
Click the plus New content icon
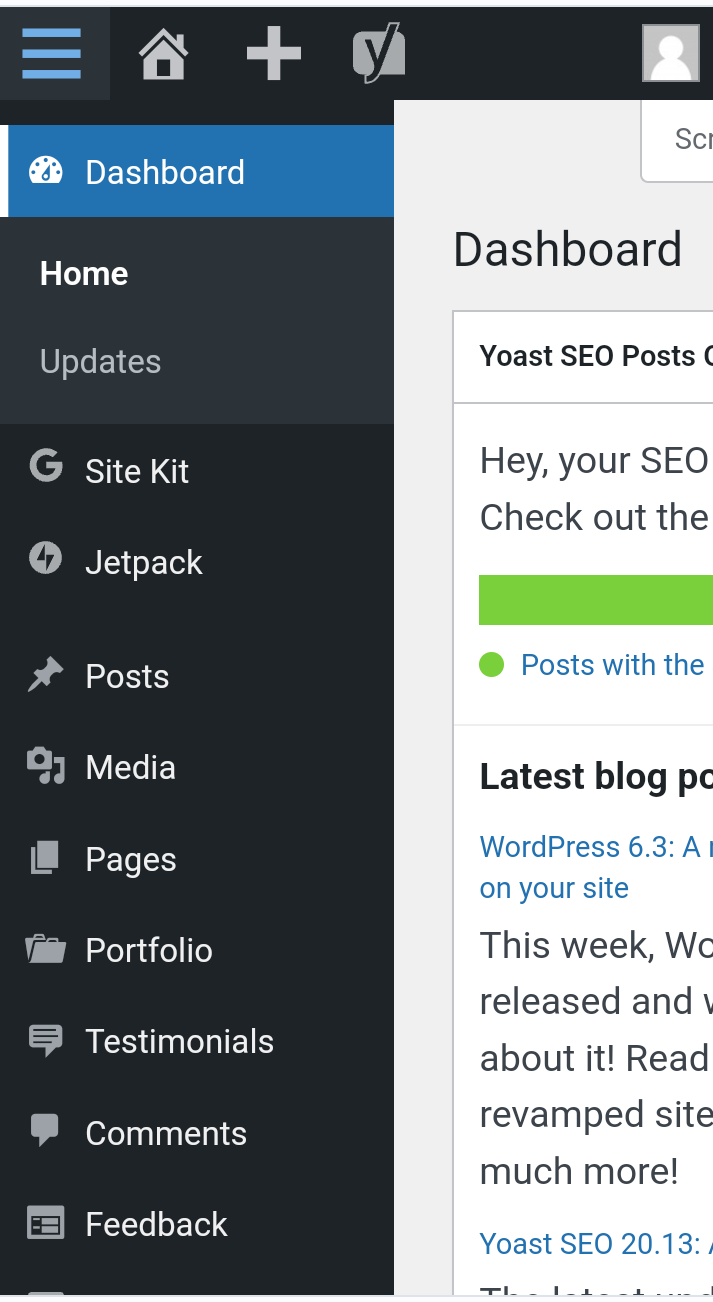273,53
